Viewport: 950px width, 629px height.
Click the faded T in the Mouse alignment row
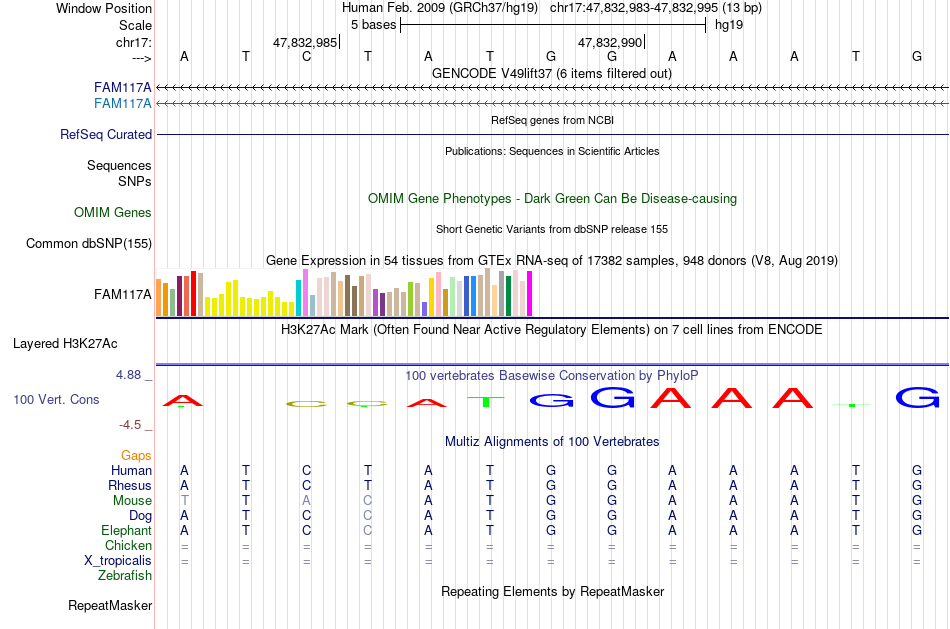point(184,501)
